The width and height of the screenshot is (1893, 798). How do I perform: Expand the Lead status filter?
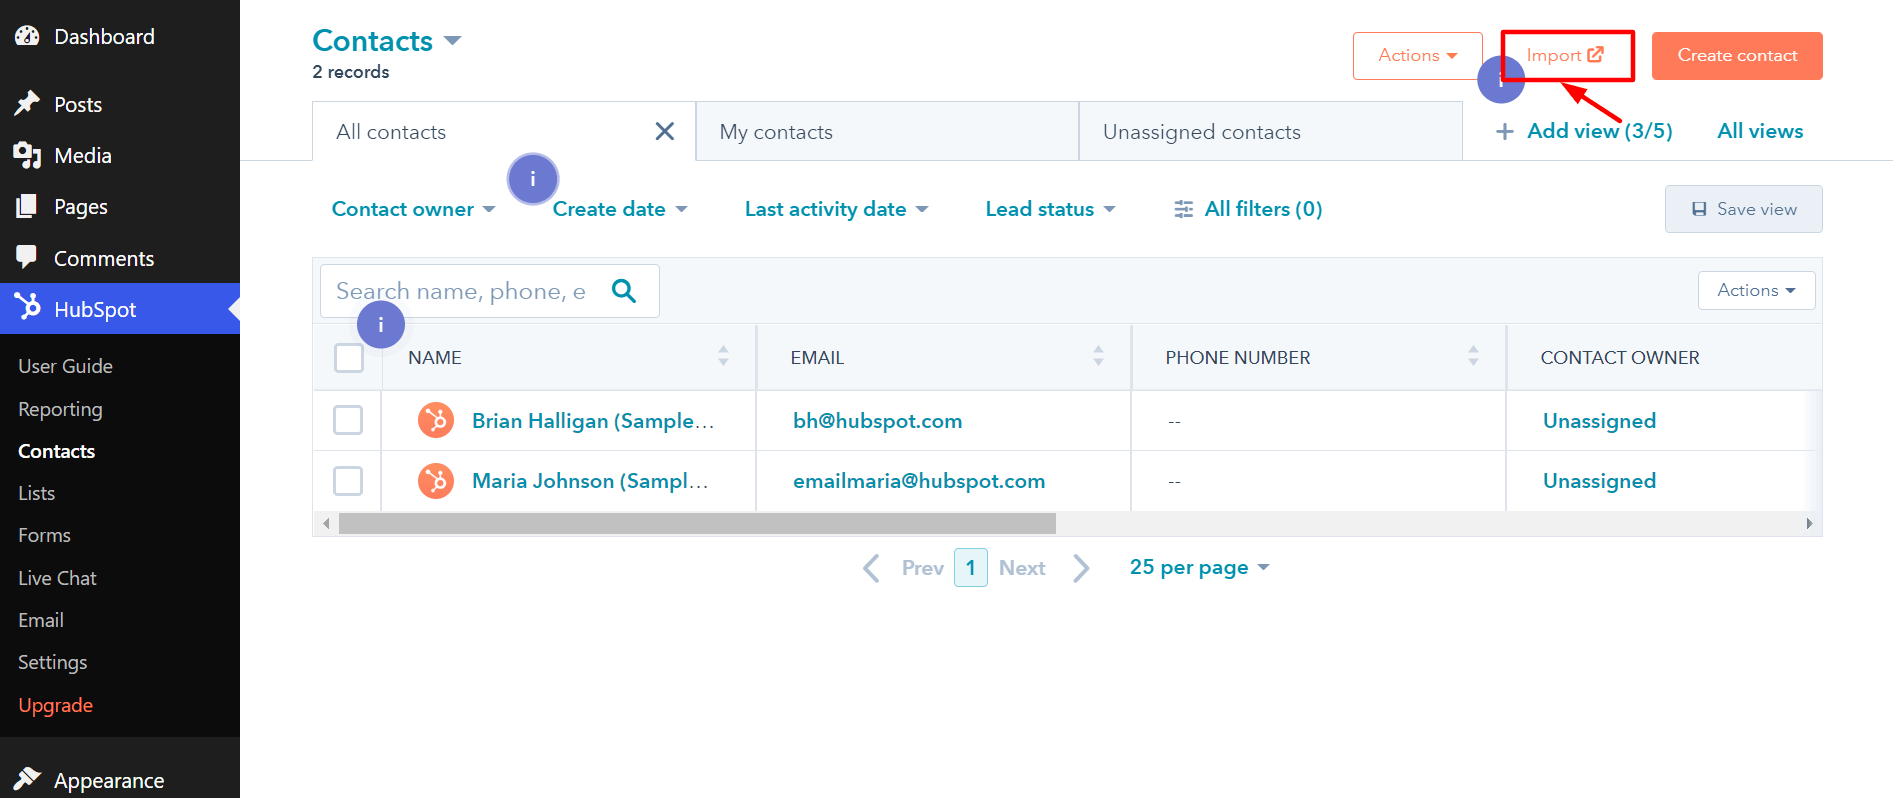tap(1051, 209)
